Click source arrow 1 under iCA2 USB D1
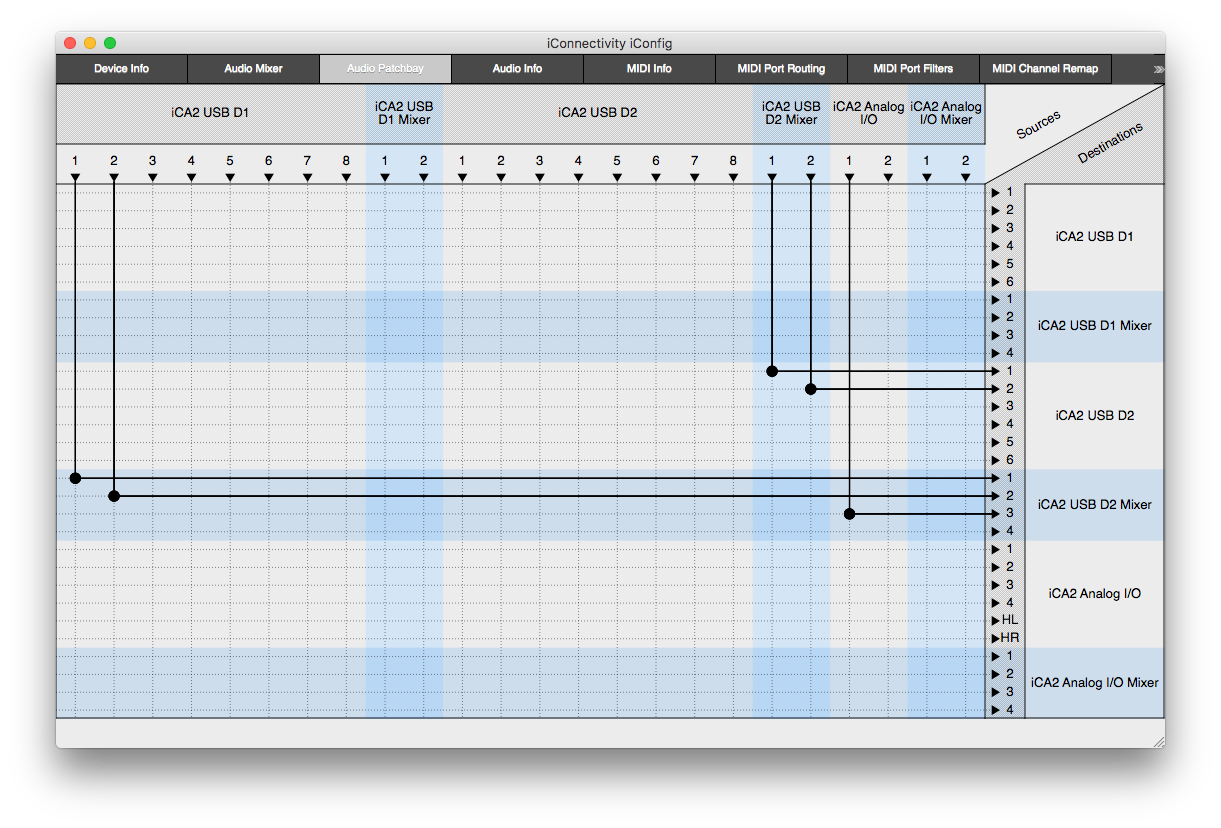Screen dimensions: 1221x828 pos(75,177)
